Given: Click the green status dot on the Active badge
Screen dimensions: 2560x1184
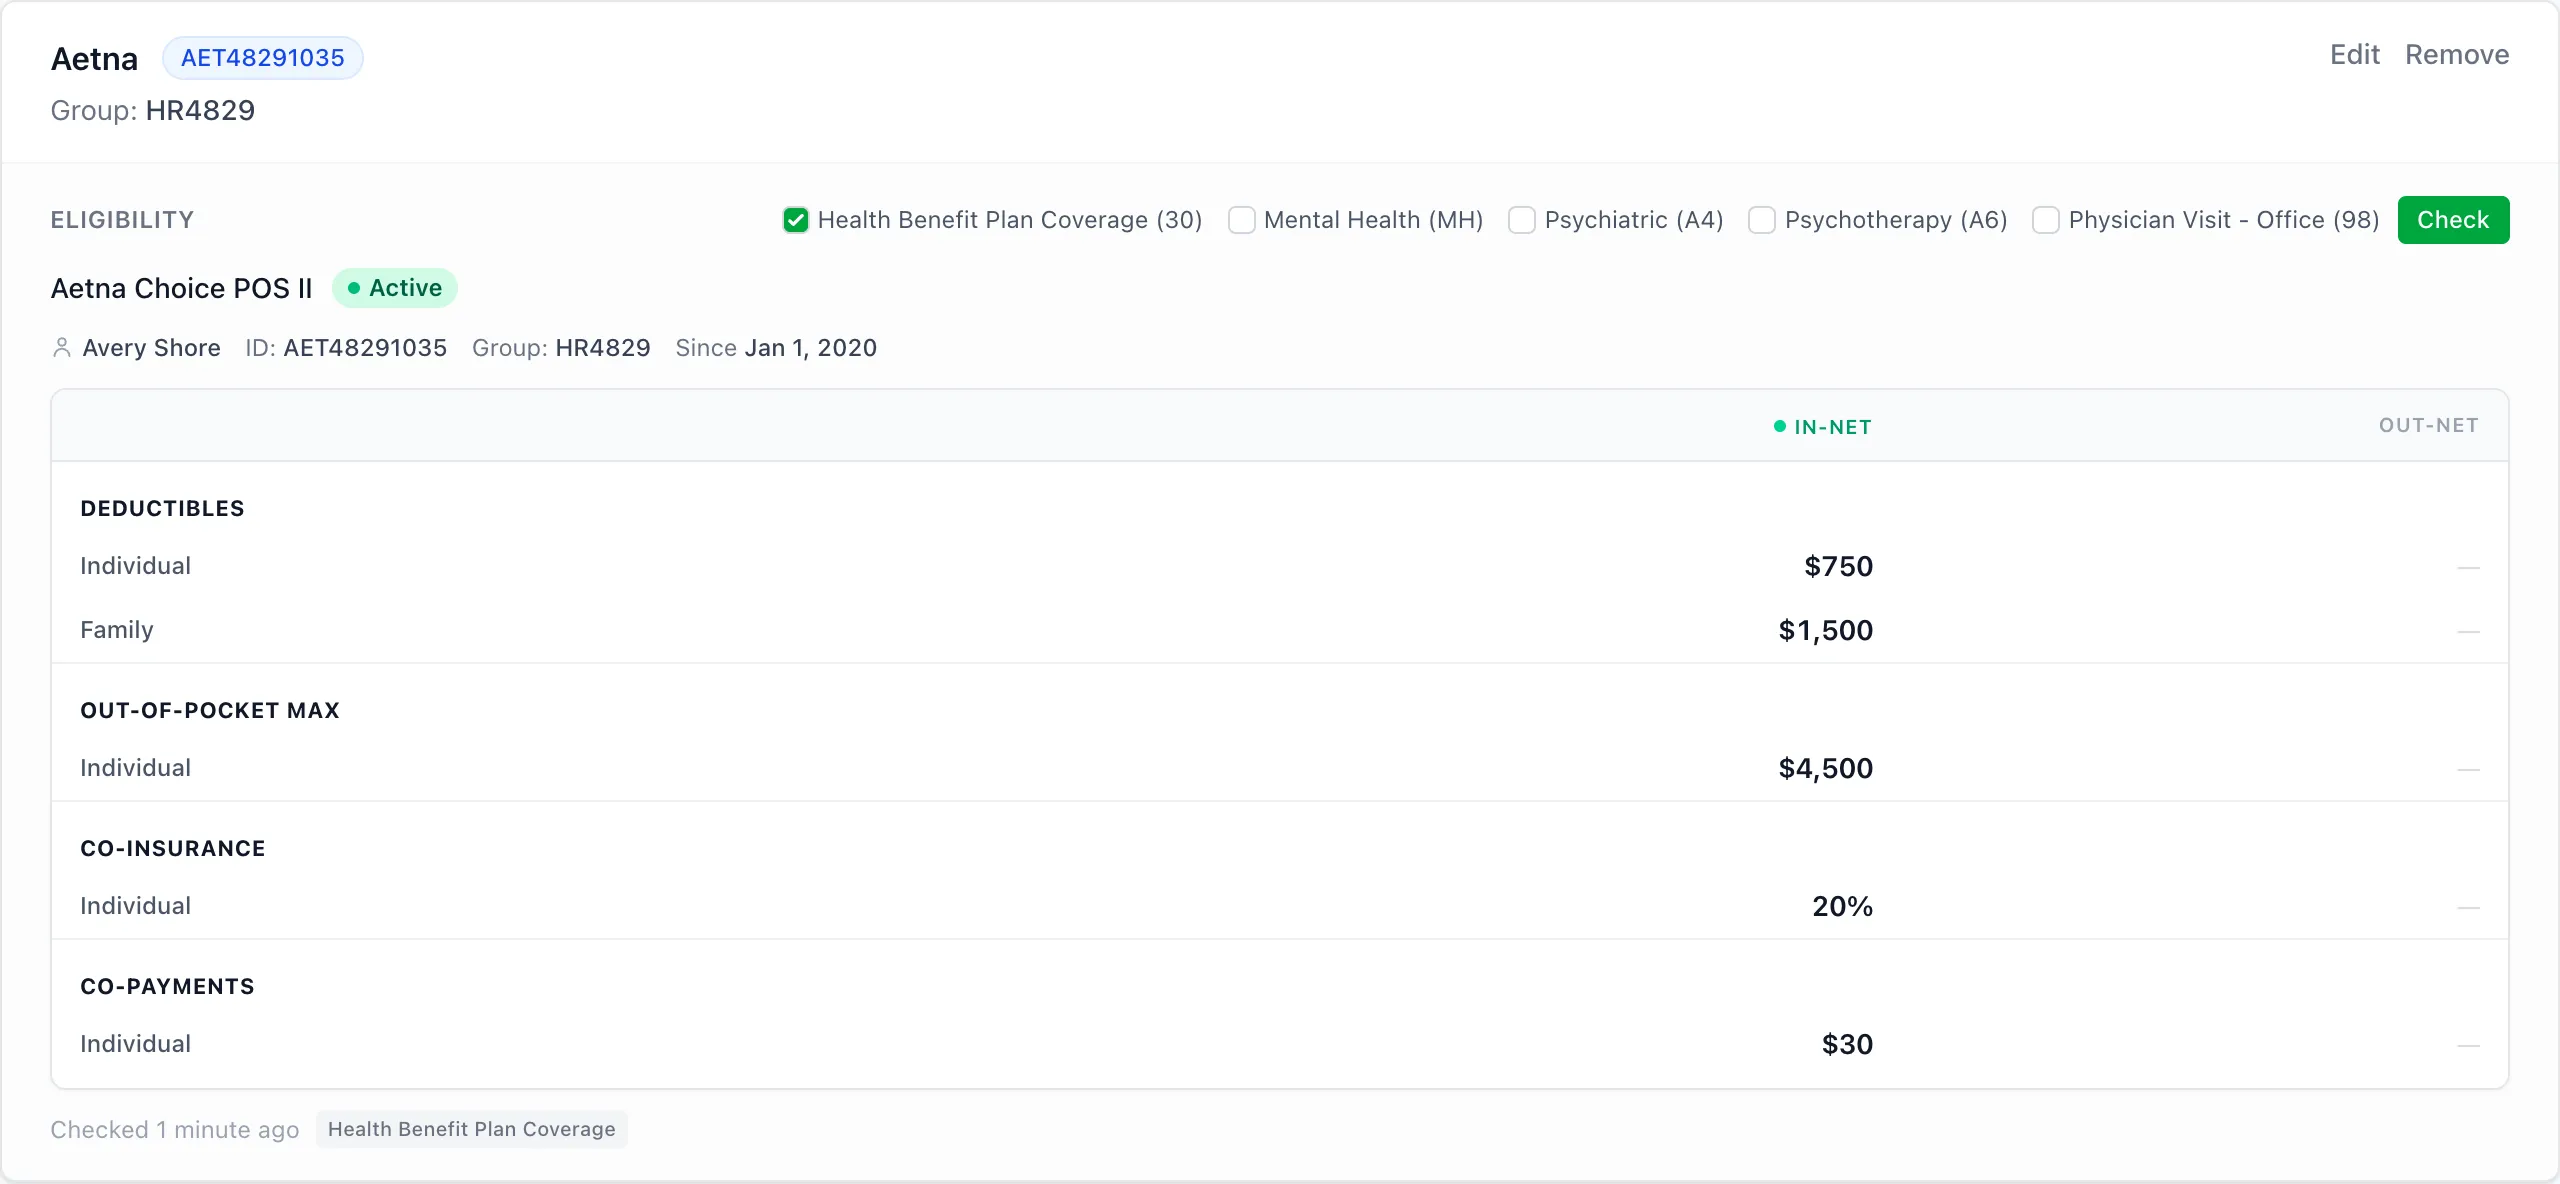Looking at the screenshot, I should tap(354, 288).
